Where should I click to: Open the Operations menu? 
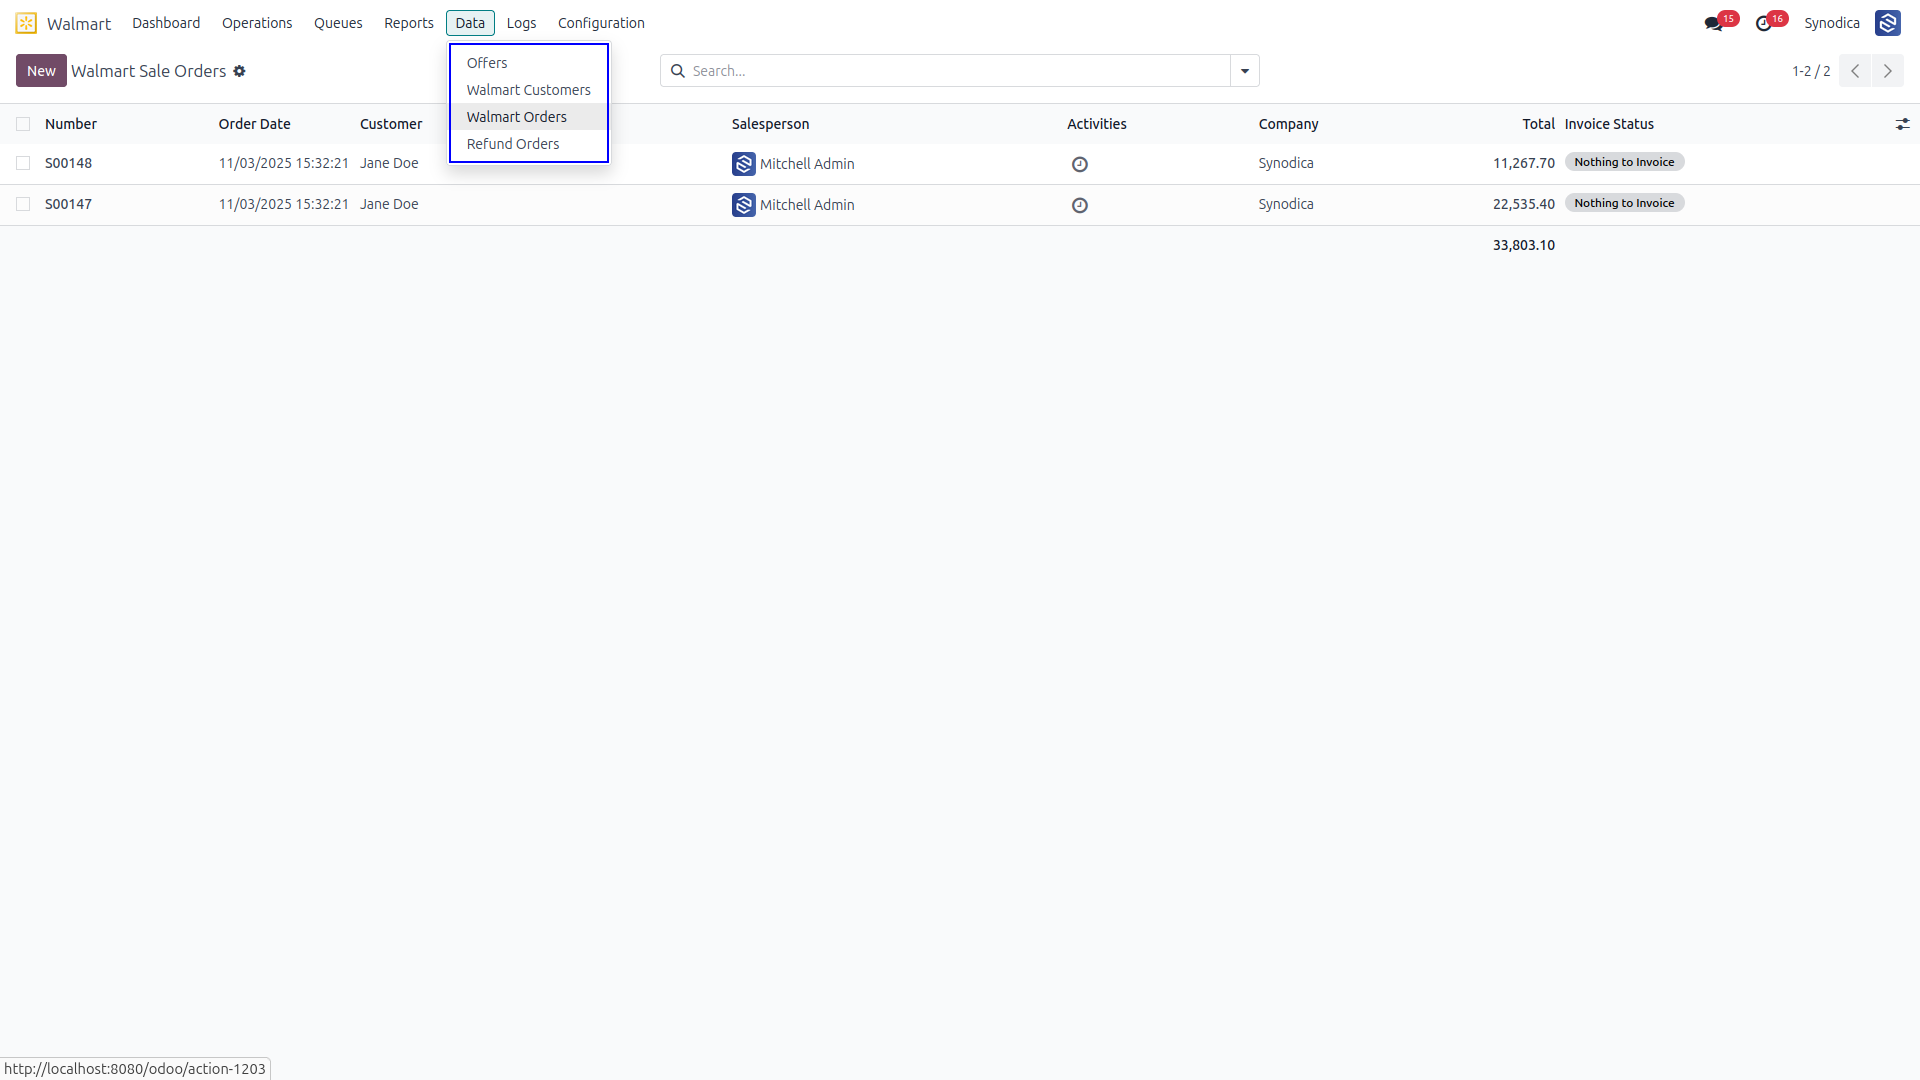click(257, 23)
